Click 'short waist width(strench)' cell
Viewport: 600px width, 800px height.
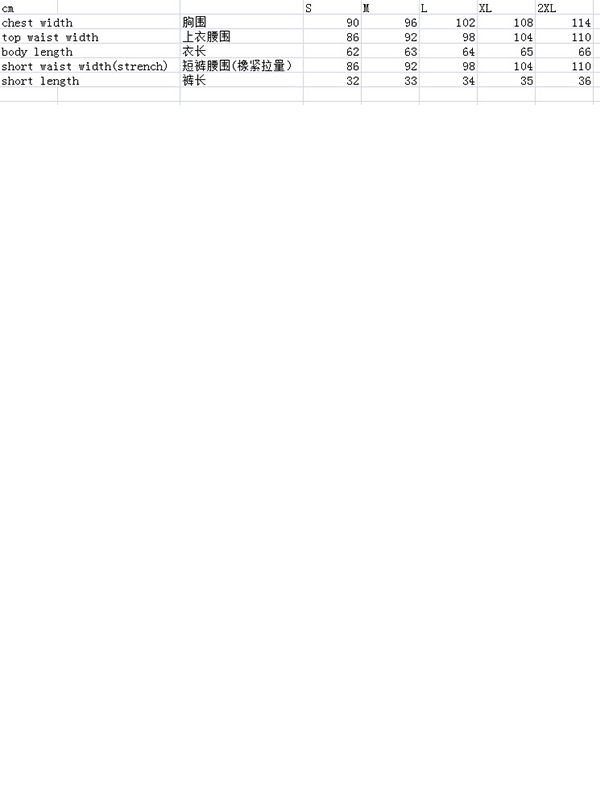[90, 66]
